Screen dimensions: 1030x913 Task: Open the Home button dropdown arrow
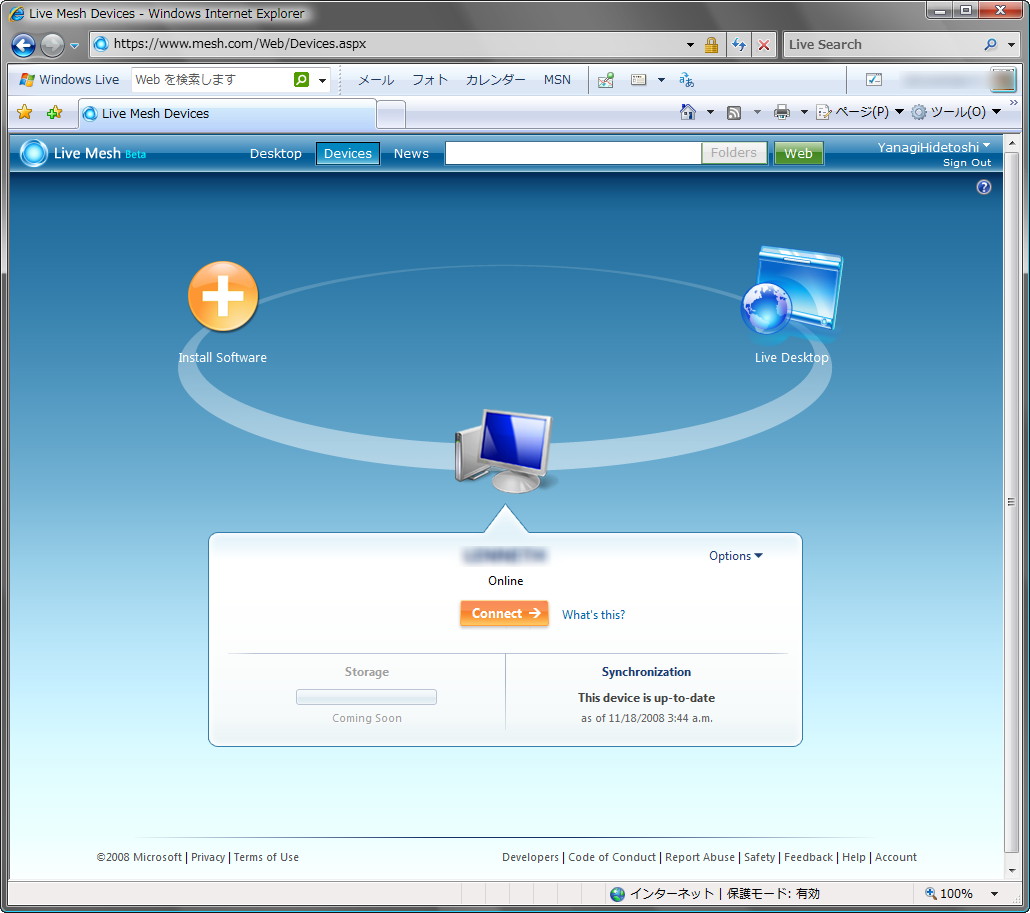(x=710, y=112)
